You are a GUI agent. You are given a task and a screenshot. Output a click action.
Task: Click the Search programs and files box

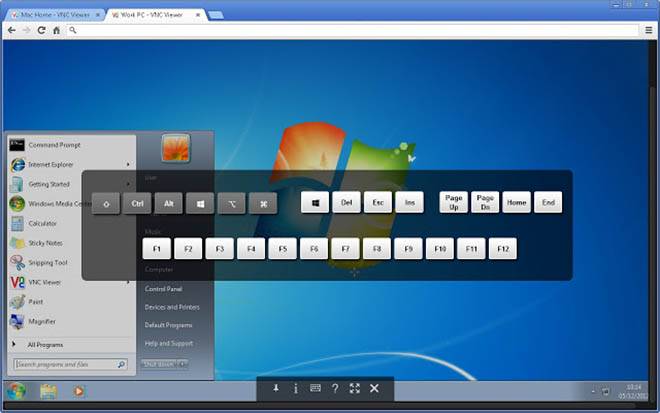[x=71, y=365]
